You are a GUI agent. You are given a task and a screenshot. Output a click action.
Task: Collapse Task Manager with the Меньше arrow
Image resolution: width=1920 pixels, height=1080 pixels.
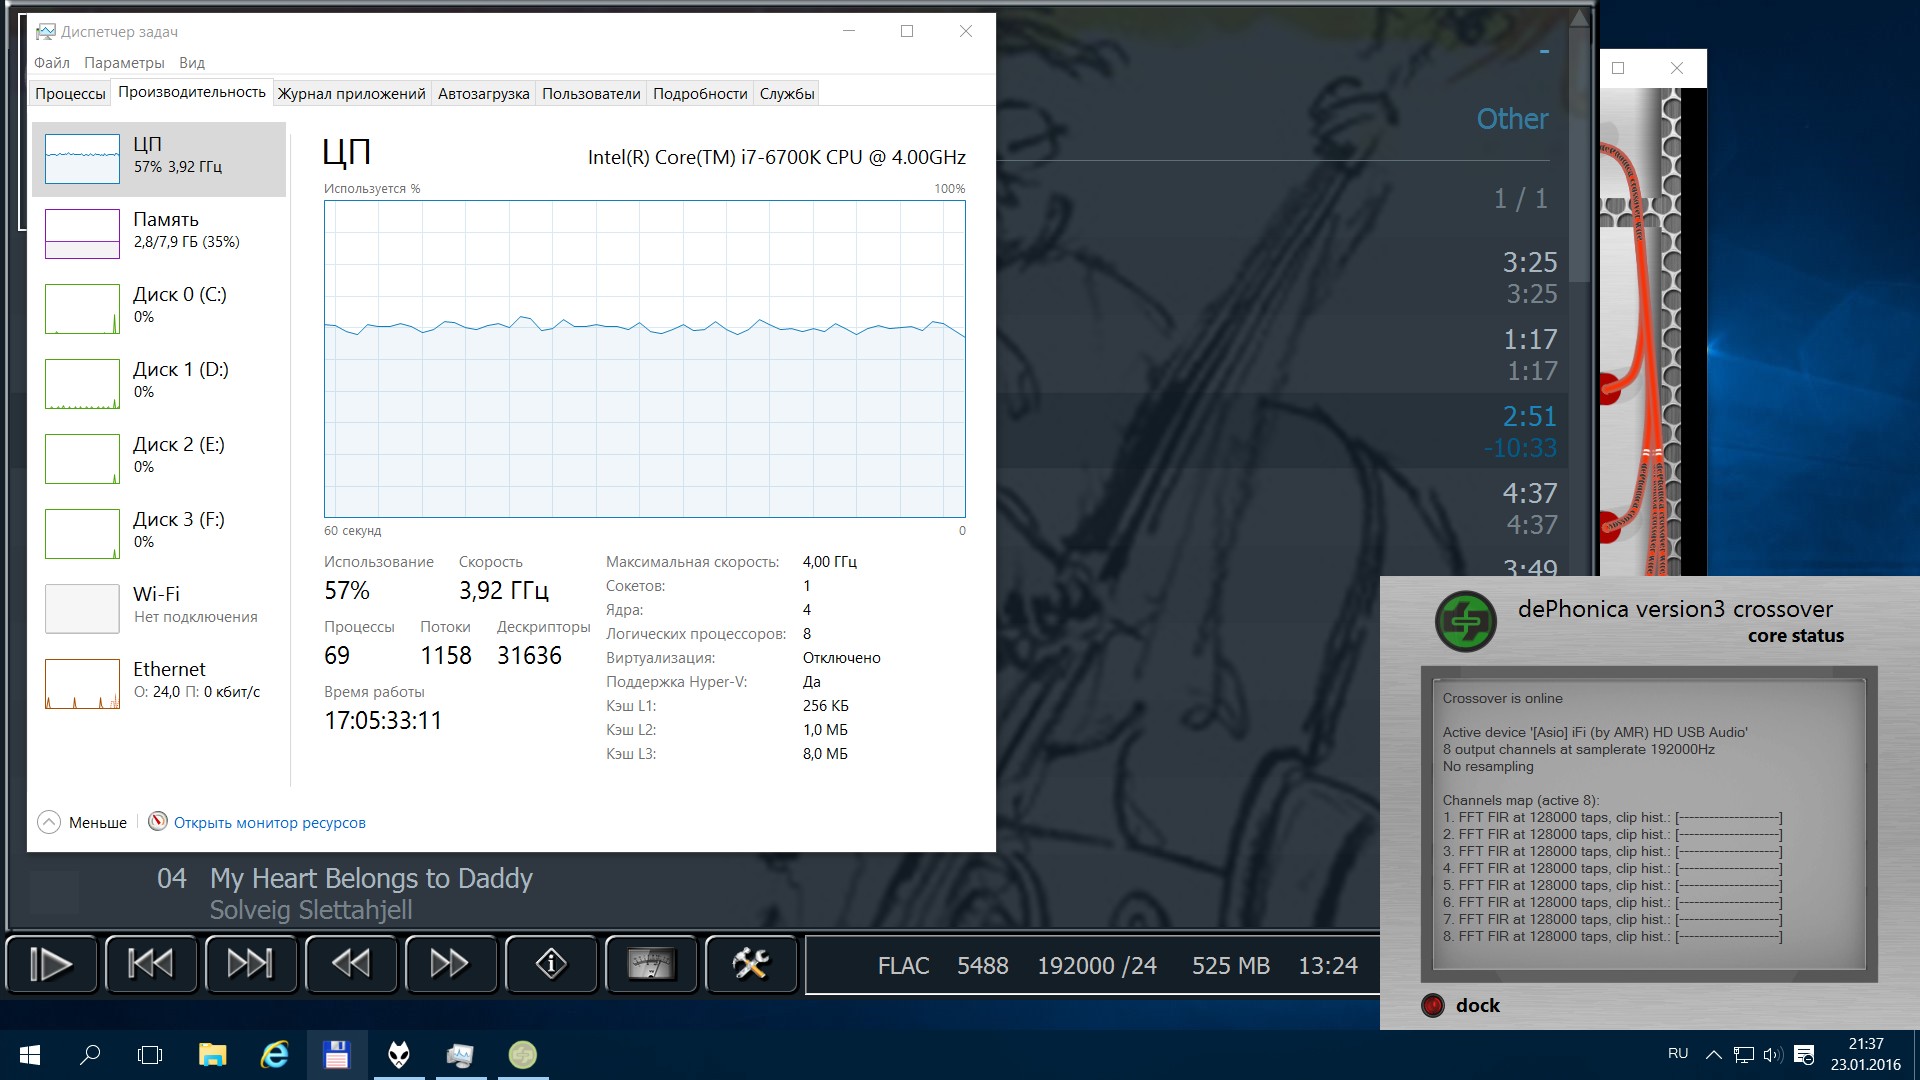(x=49, y=822)
